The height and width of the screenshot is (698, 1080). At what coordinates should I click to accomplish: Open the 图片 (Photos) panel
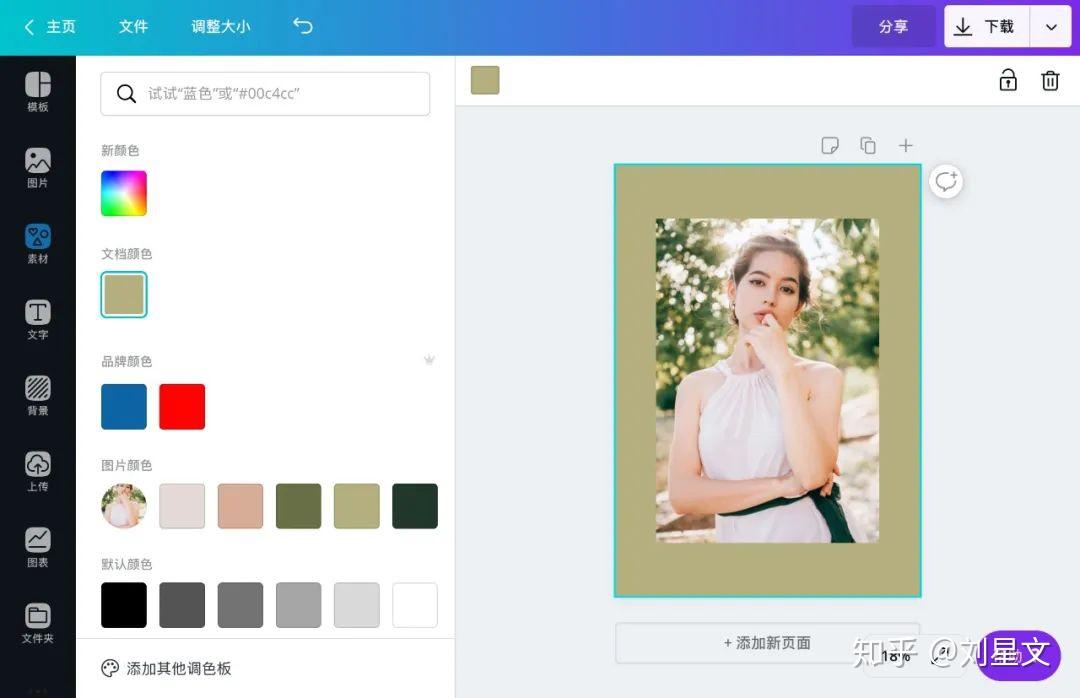(37, 166)
